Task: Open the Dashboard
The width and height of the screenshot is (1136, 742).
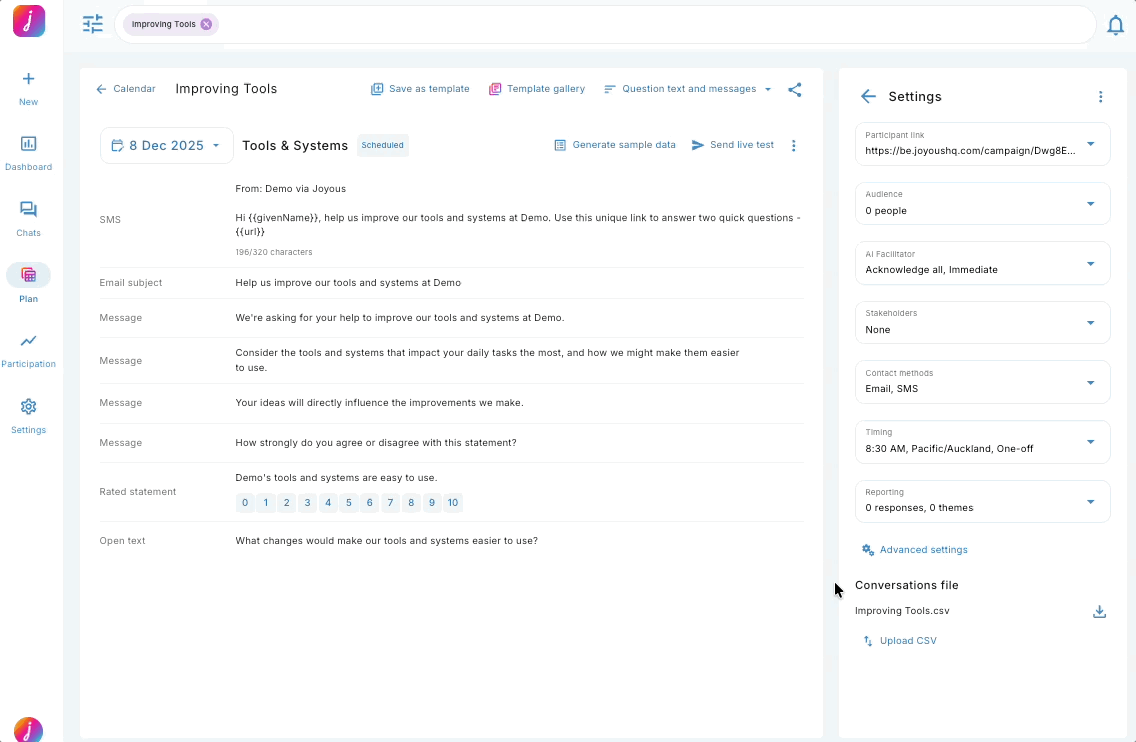Action: pos(28,150)
